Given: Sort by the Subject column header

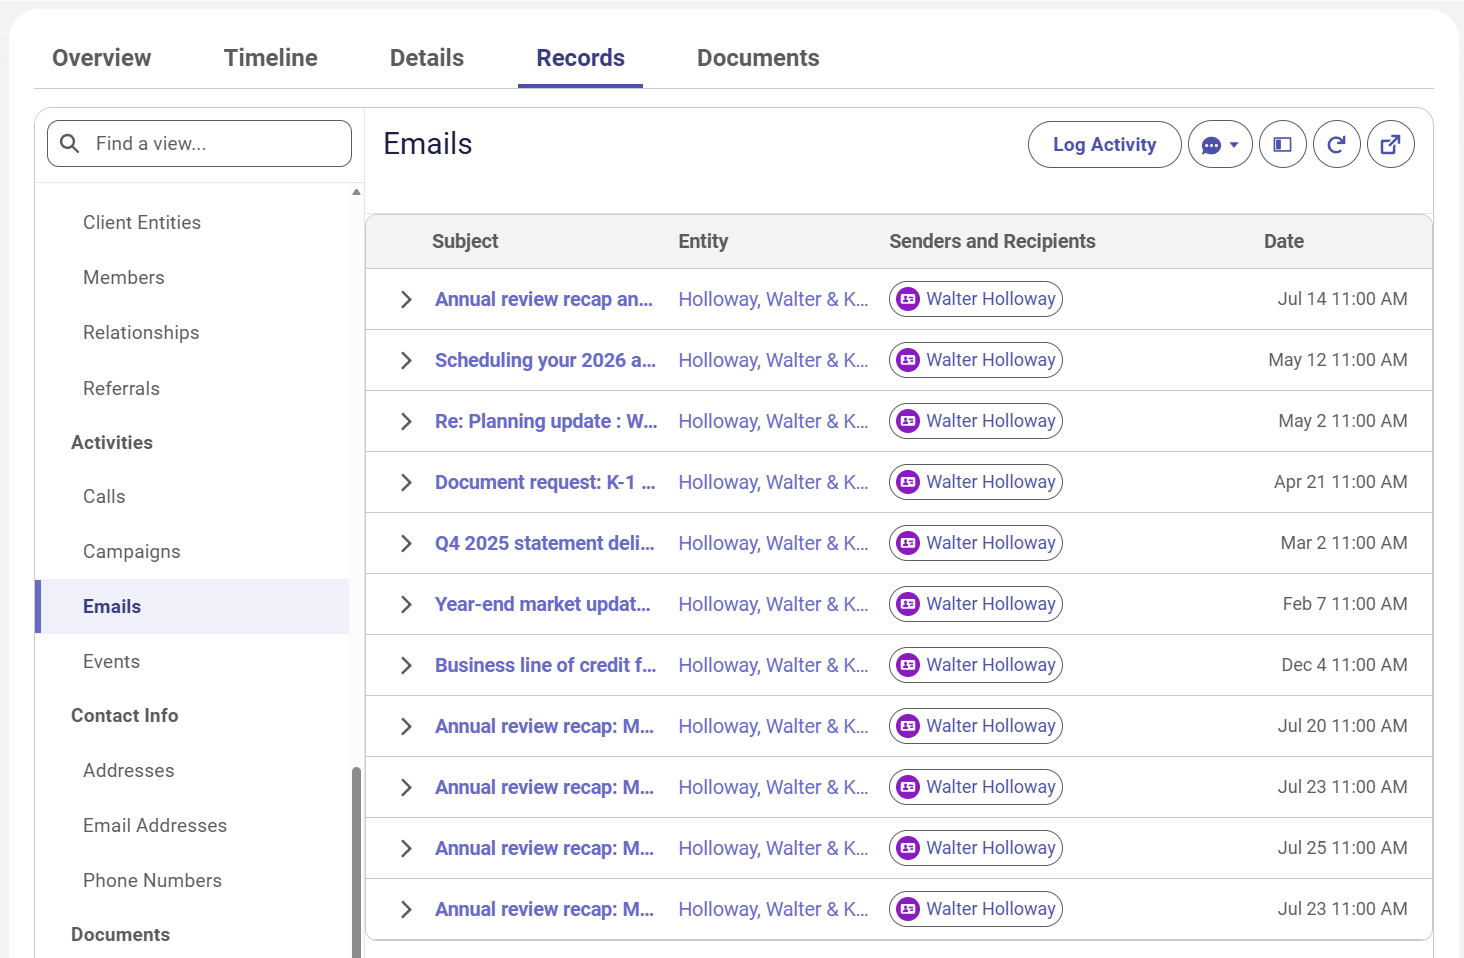Looking at the screenshot, I should (x=465, y=241).
